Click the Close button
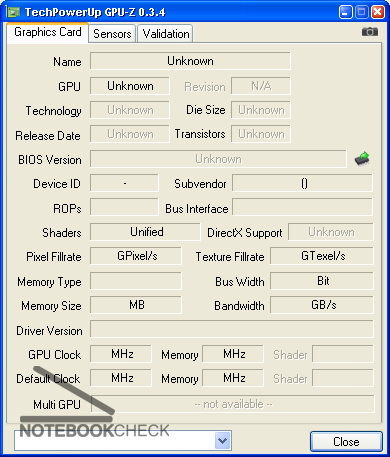The width and height of the screenshot is (390, 457). (x=346, y=442)
